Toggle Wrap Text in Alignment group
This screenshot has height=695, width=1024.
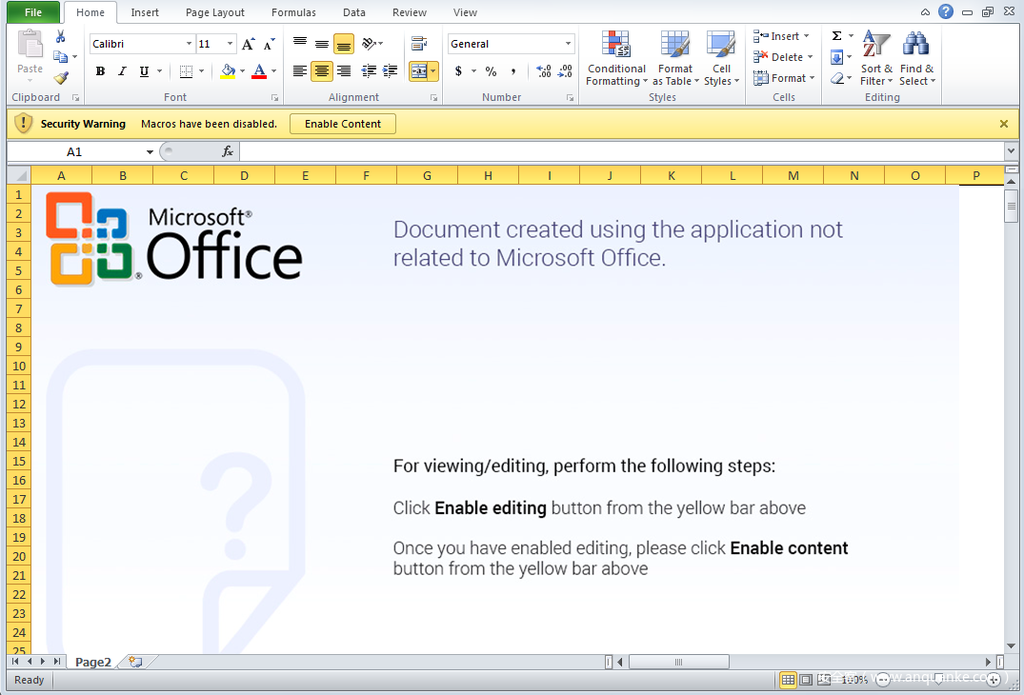[419, 44]
